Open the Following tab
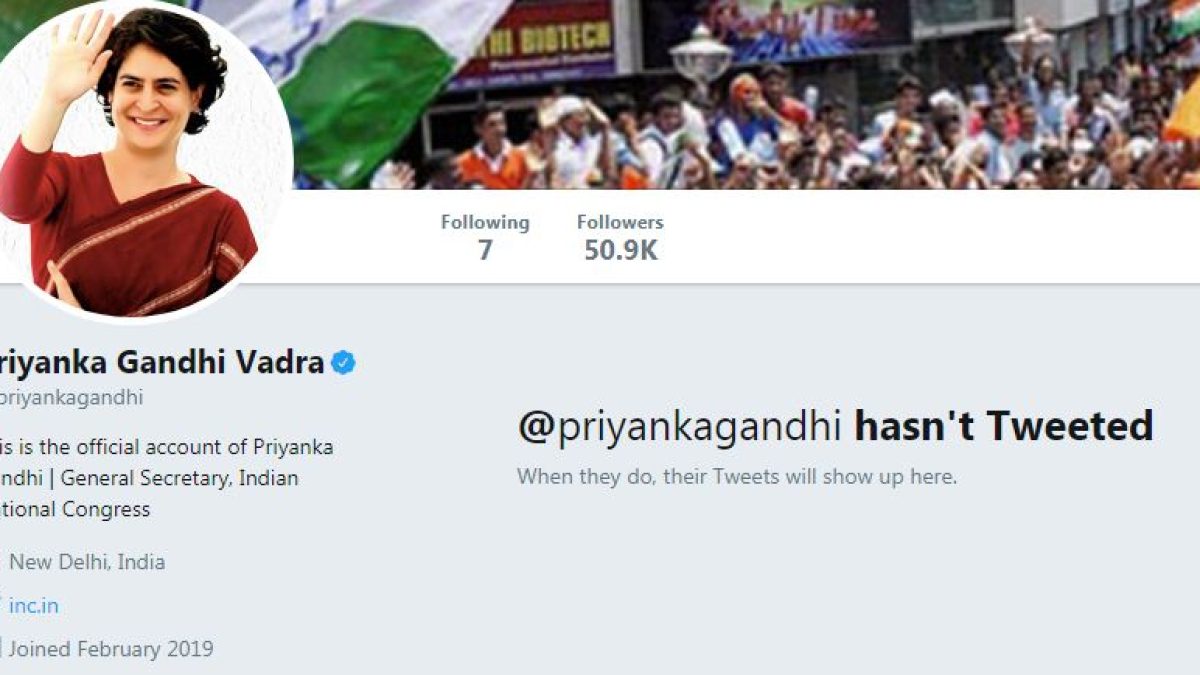This screenshot has height=675, width=1200. click(x=485, y=237)
